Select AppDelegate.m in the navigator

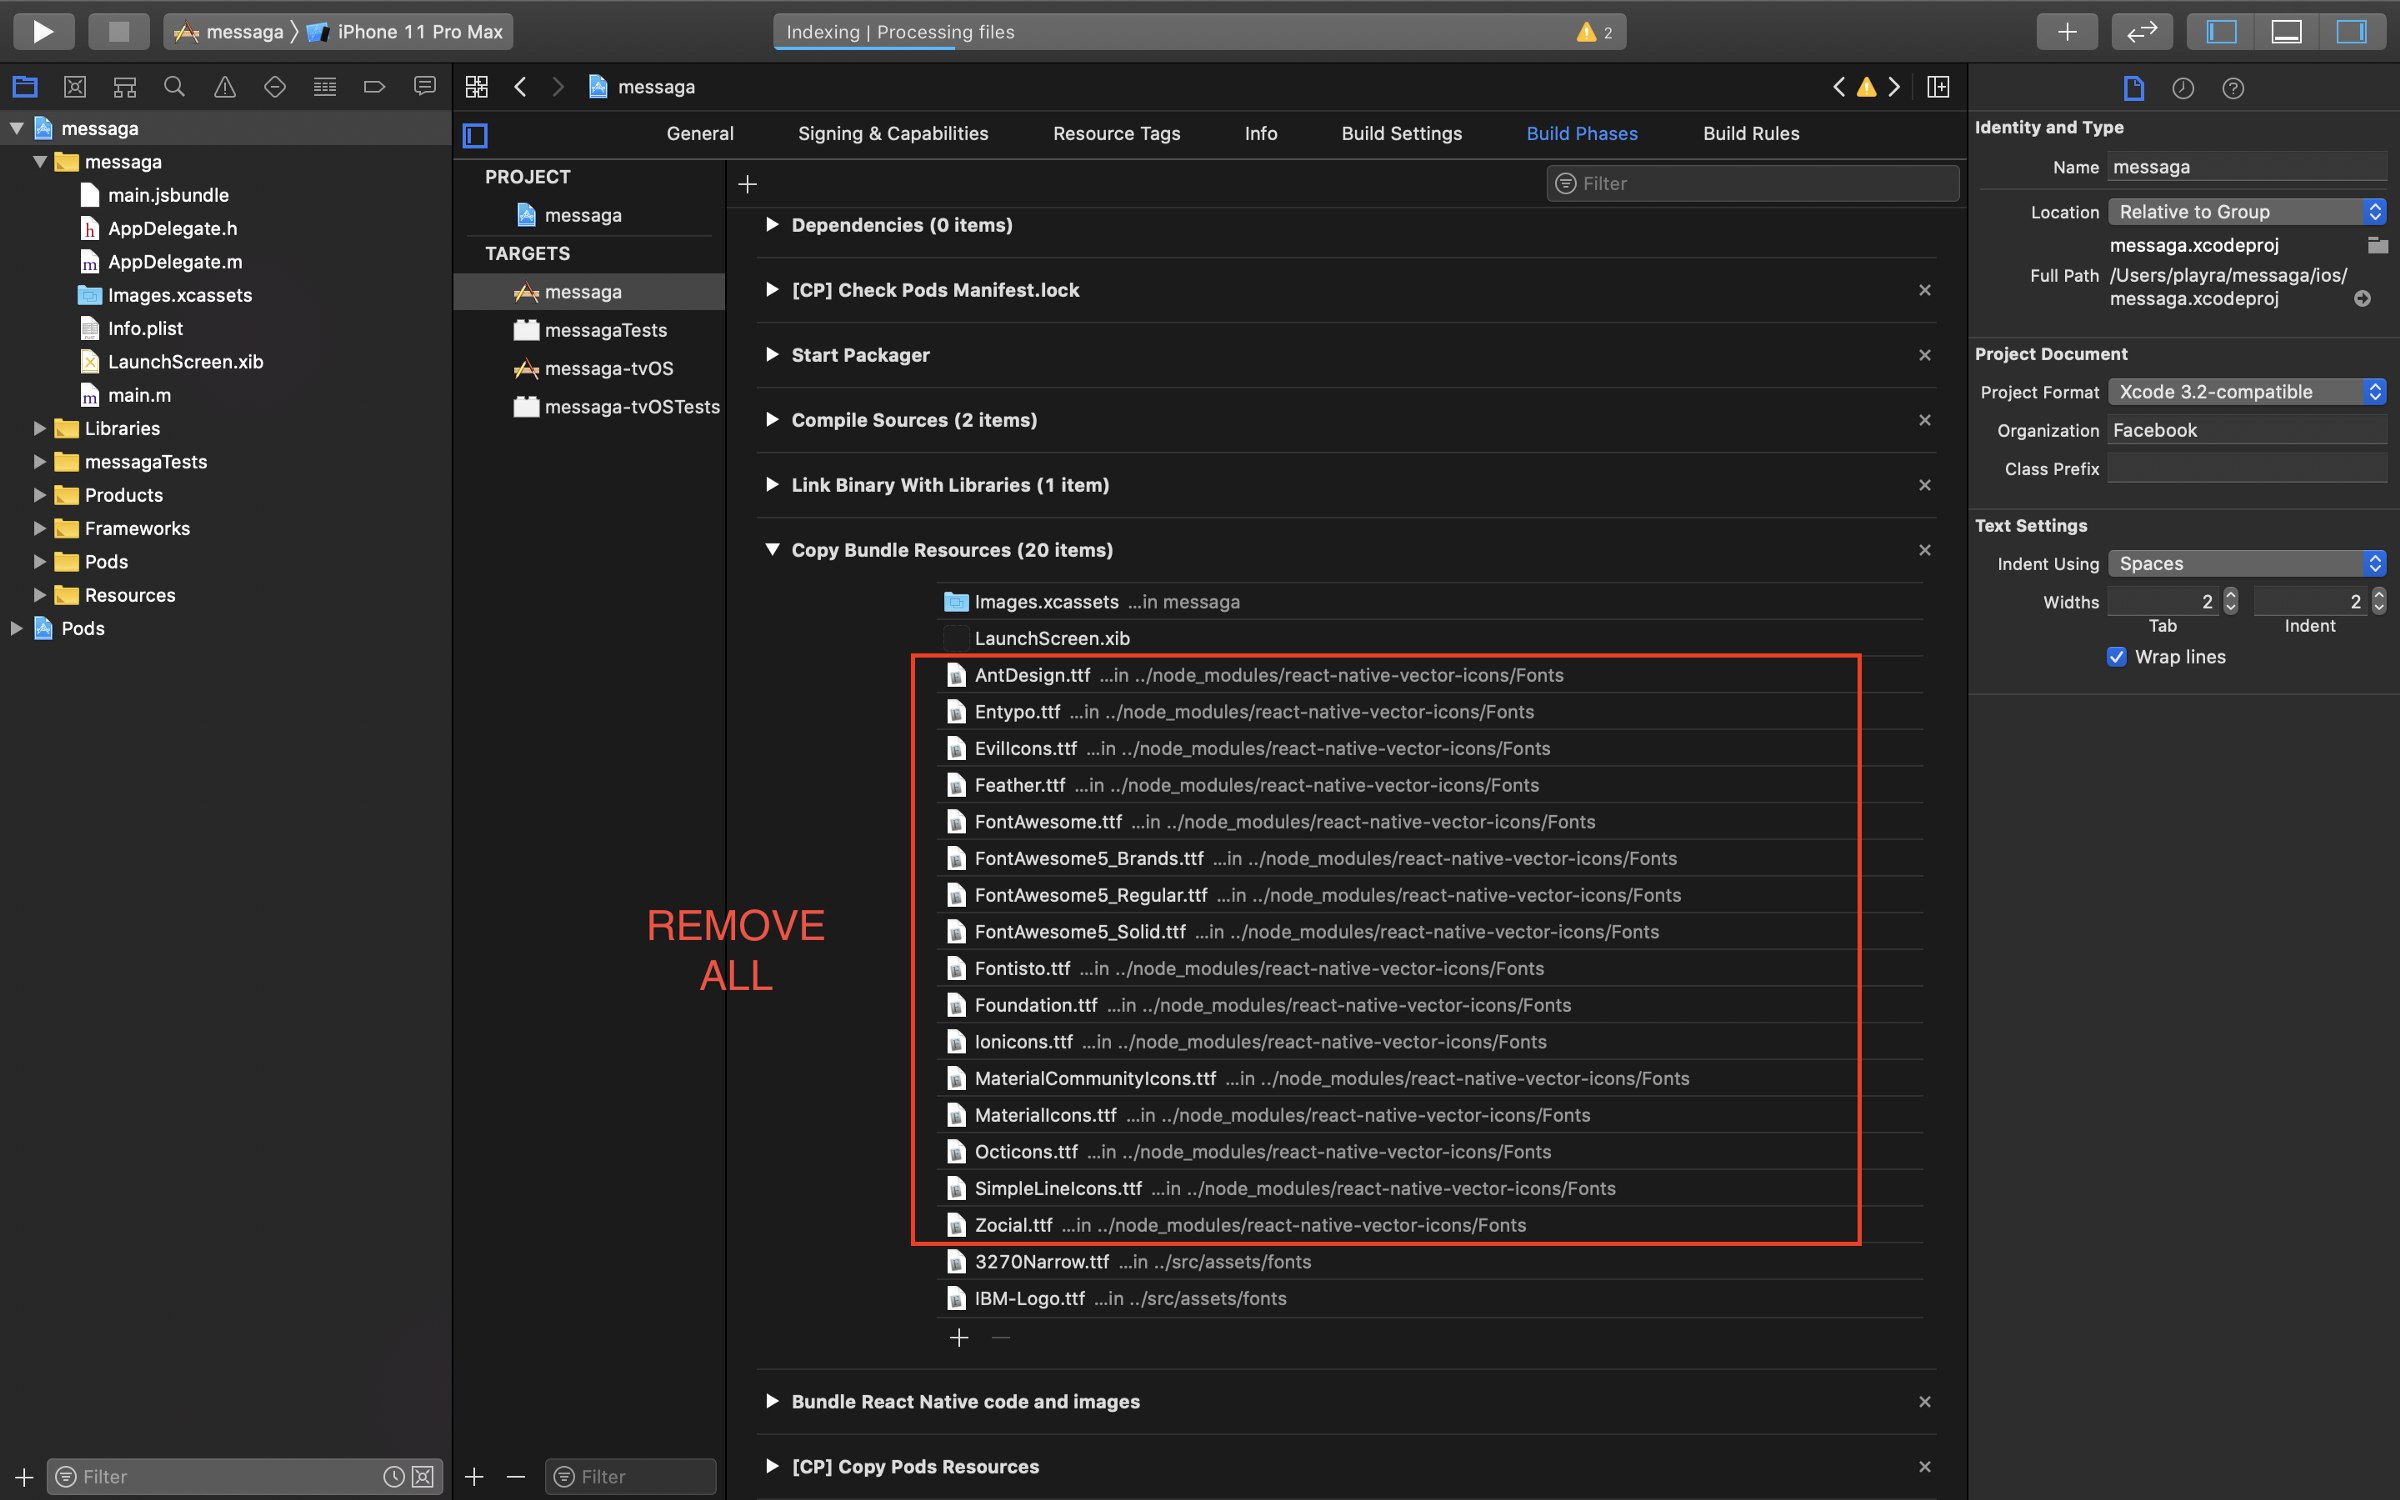point(175,262)
